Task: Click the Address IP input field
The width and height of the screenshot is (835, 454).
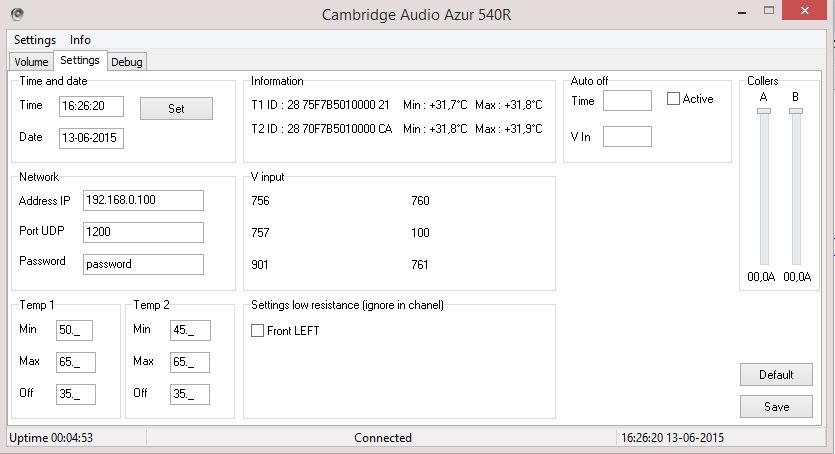Action: click(x=143, y=200)
